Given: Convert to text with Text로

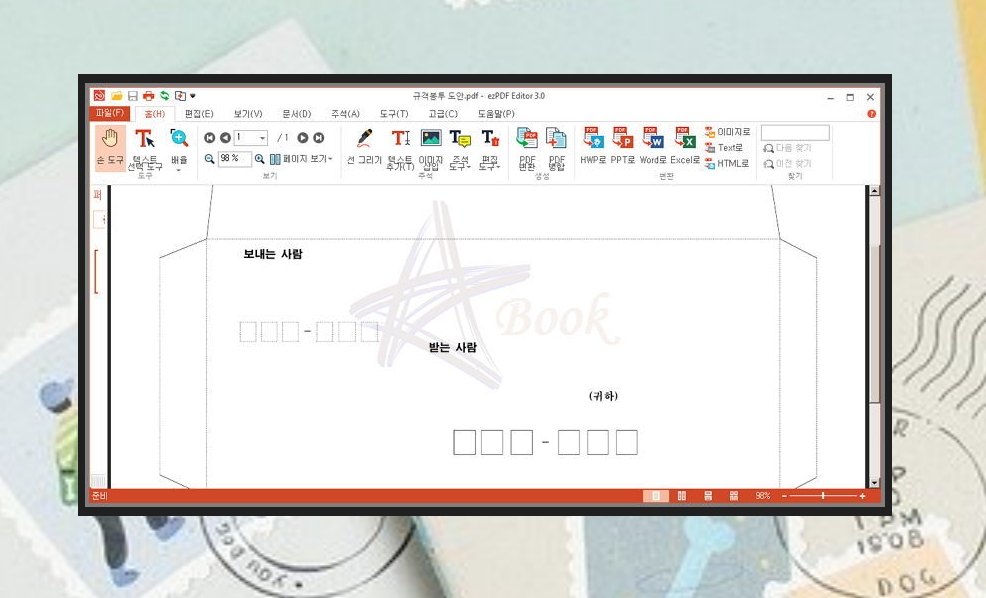Looking at the screenshot, I should click(724, 148).
